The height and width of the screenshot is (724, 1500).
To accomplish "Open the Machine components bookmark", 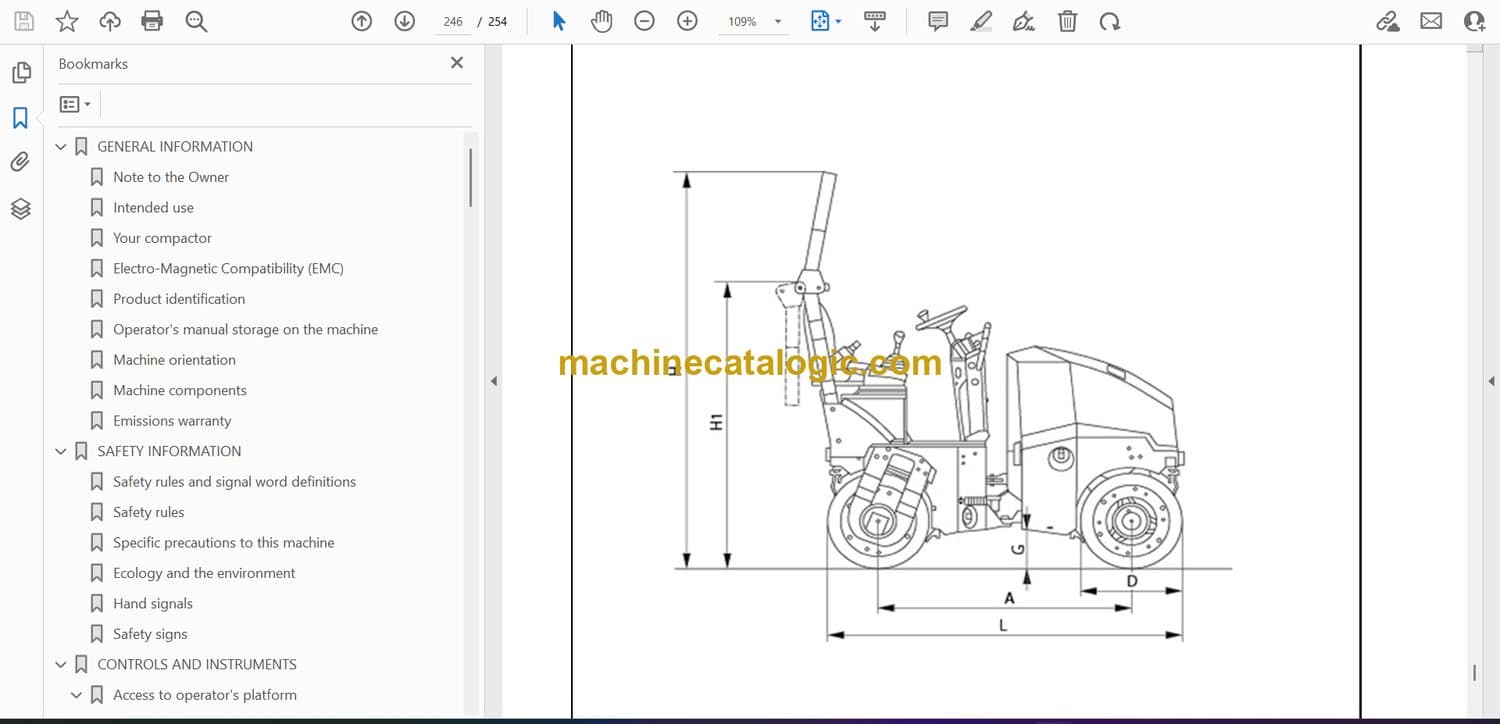I will [x=179, y=390].
